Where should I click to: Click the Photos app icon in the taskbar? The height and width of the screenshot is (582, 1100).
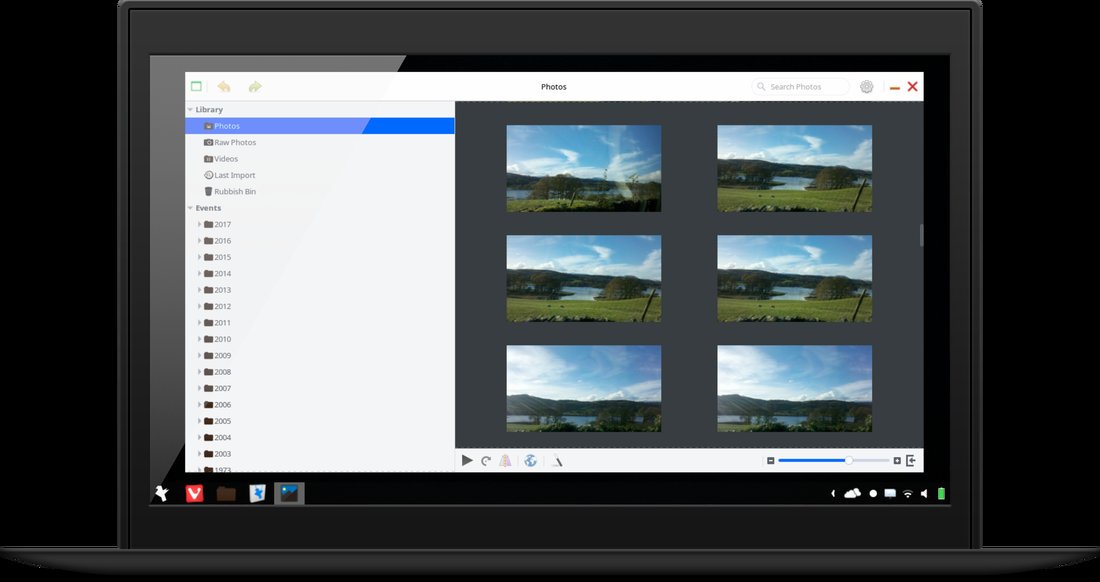click(288, 492)
